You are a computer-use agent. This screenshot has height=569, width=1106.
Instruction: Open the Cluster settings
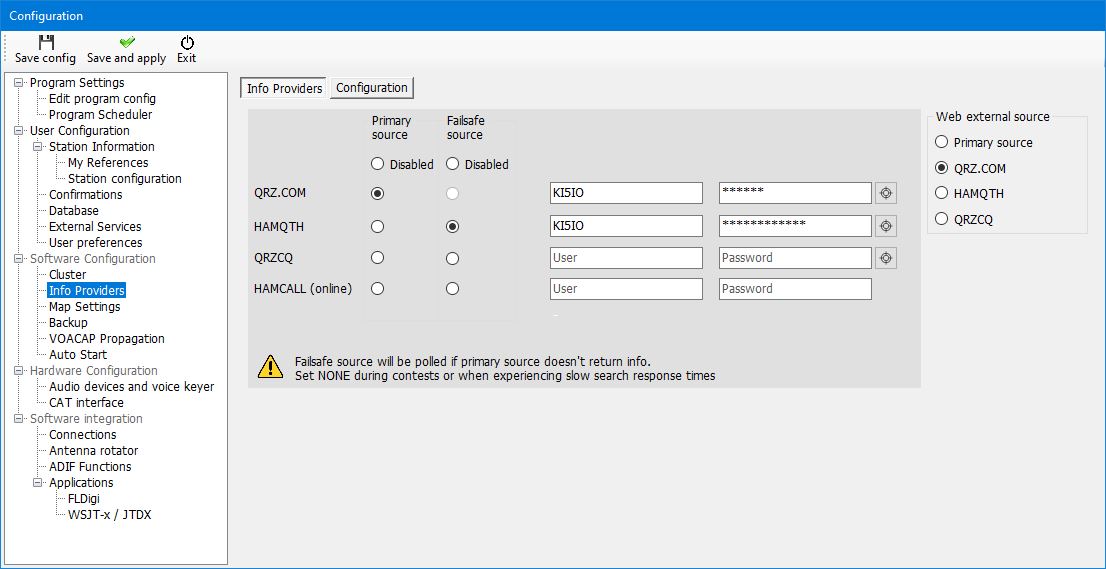click(x=67, y=275)
